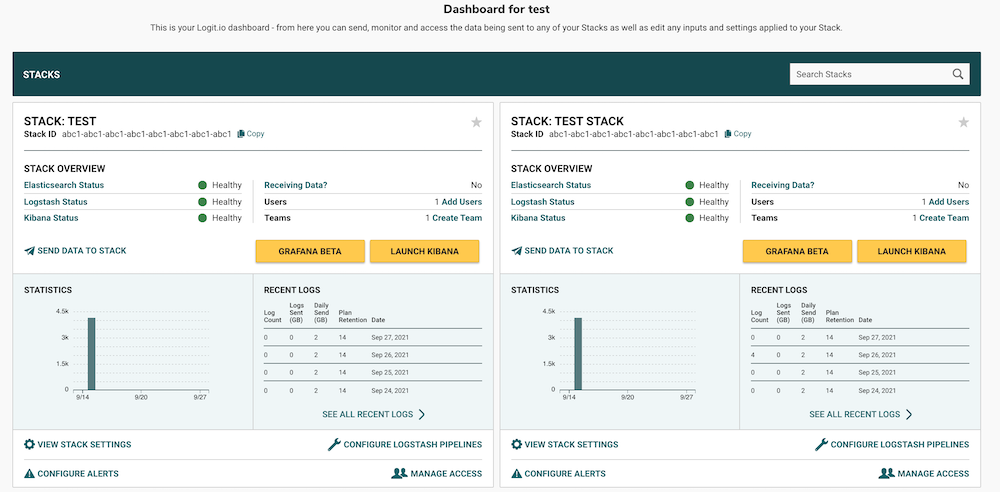Select Sep 26, 2021 log row in TEST STACK
This screenshot has width=1000, height=492.
(x=860, y=355)
